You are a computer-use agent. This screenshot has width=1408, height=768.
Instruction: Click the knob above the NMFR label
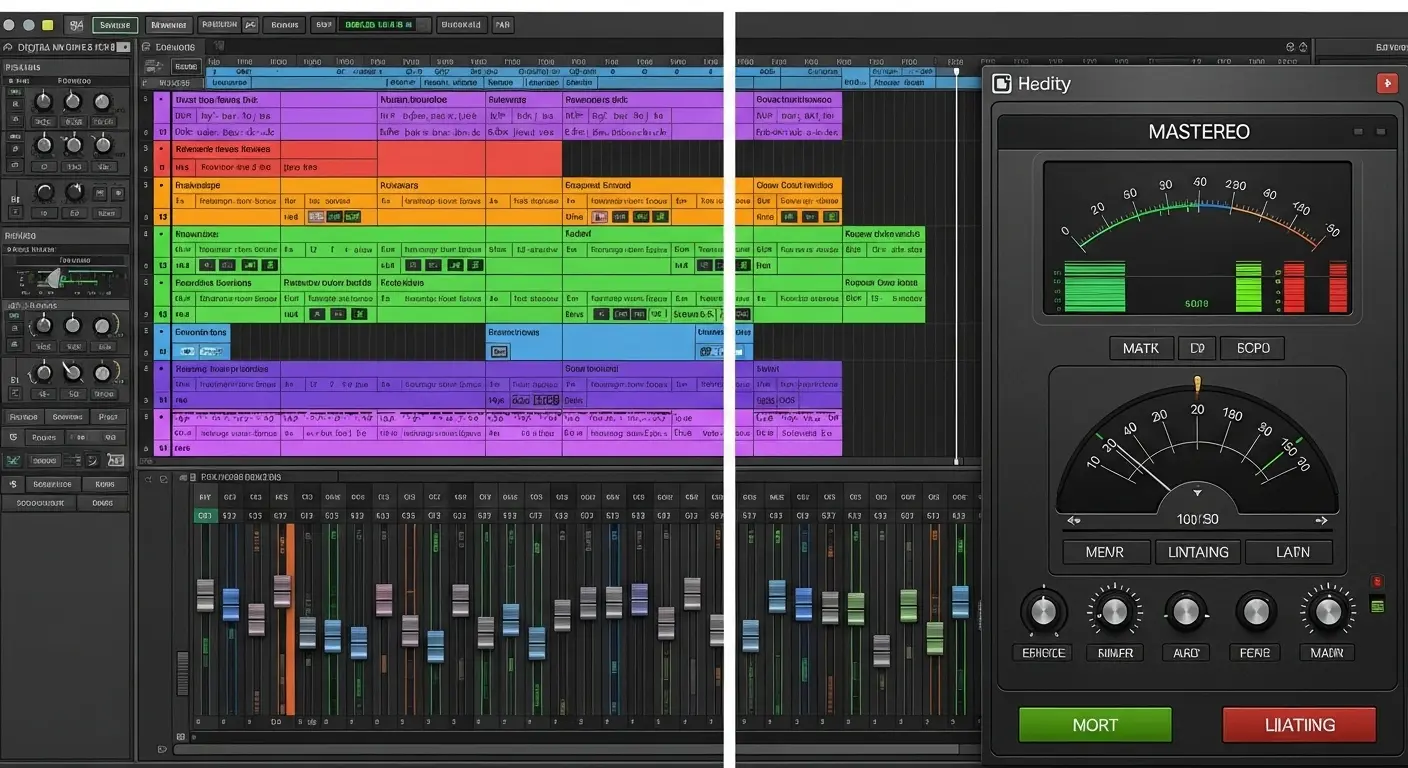click(1115, 610)
